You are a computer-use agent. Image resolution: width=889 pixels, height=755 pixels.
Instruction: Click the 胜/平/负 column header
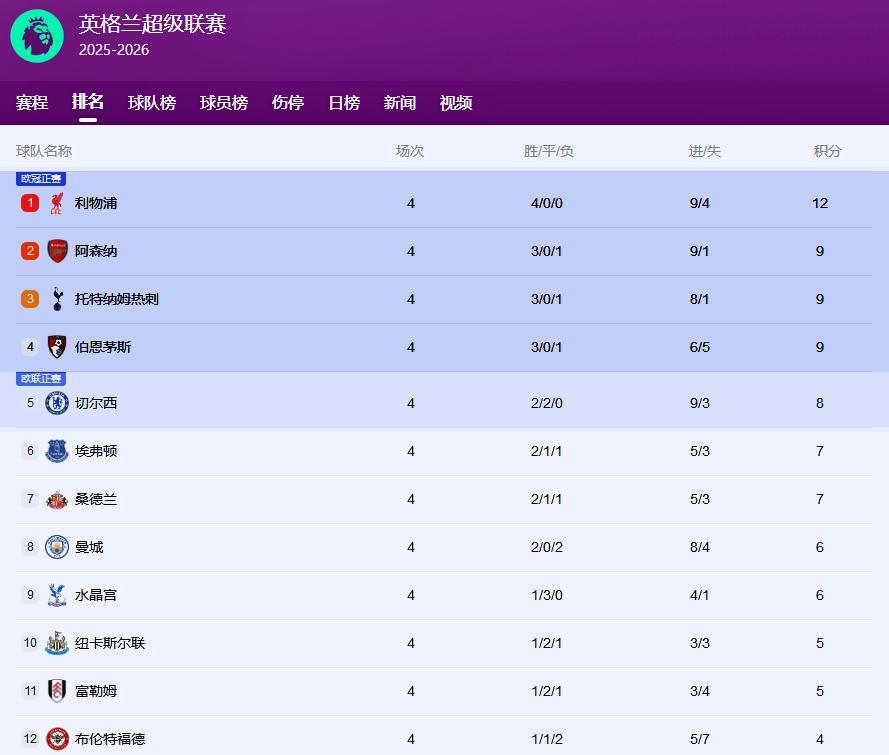pyautogui.click(x=548, y=151)
